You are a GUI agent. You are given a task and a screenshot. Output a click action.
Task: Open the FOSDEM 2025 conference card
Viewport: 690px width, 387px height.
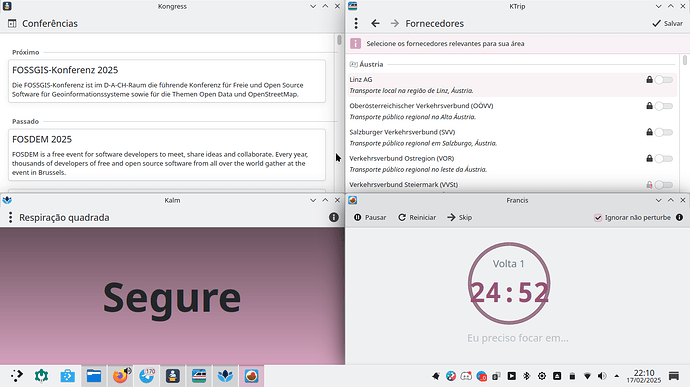click(x=167, y=155)
